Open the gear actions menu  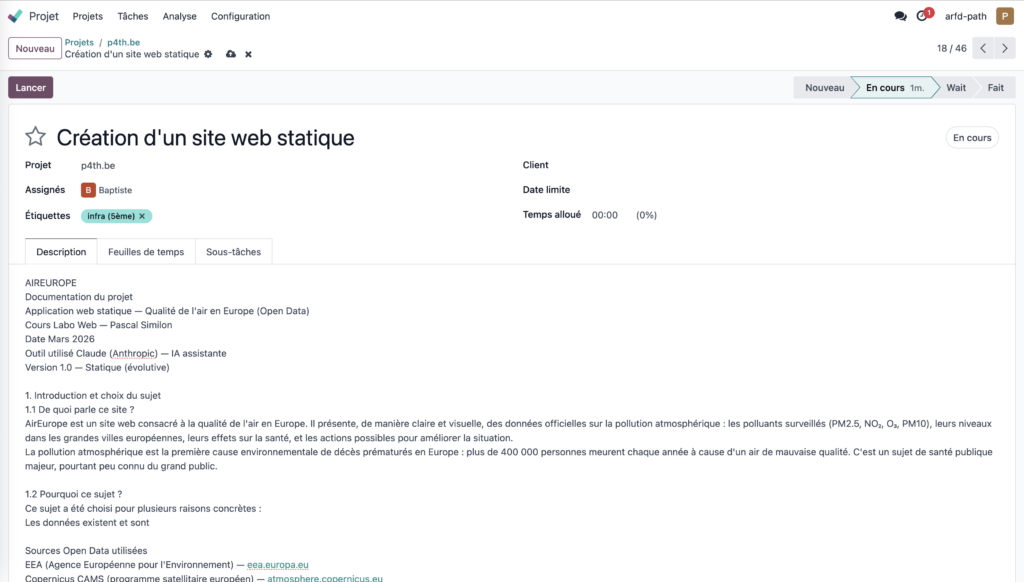(209, 54)
